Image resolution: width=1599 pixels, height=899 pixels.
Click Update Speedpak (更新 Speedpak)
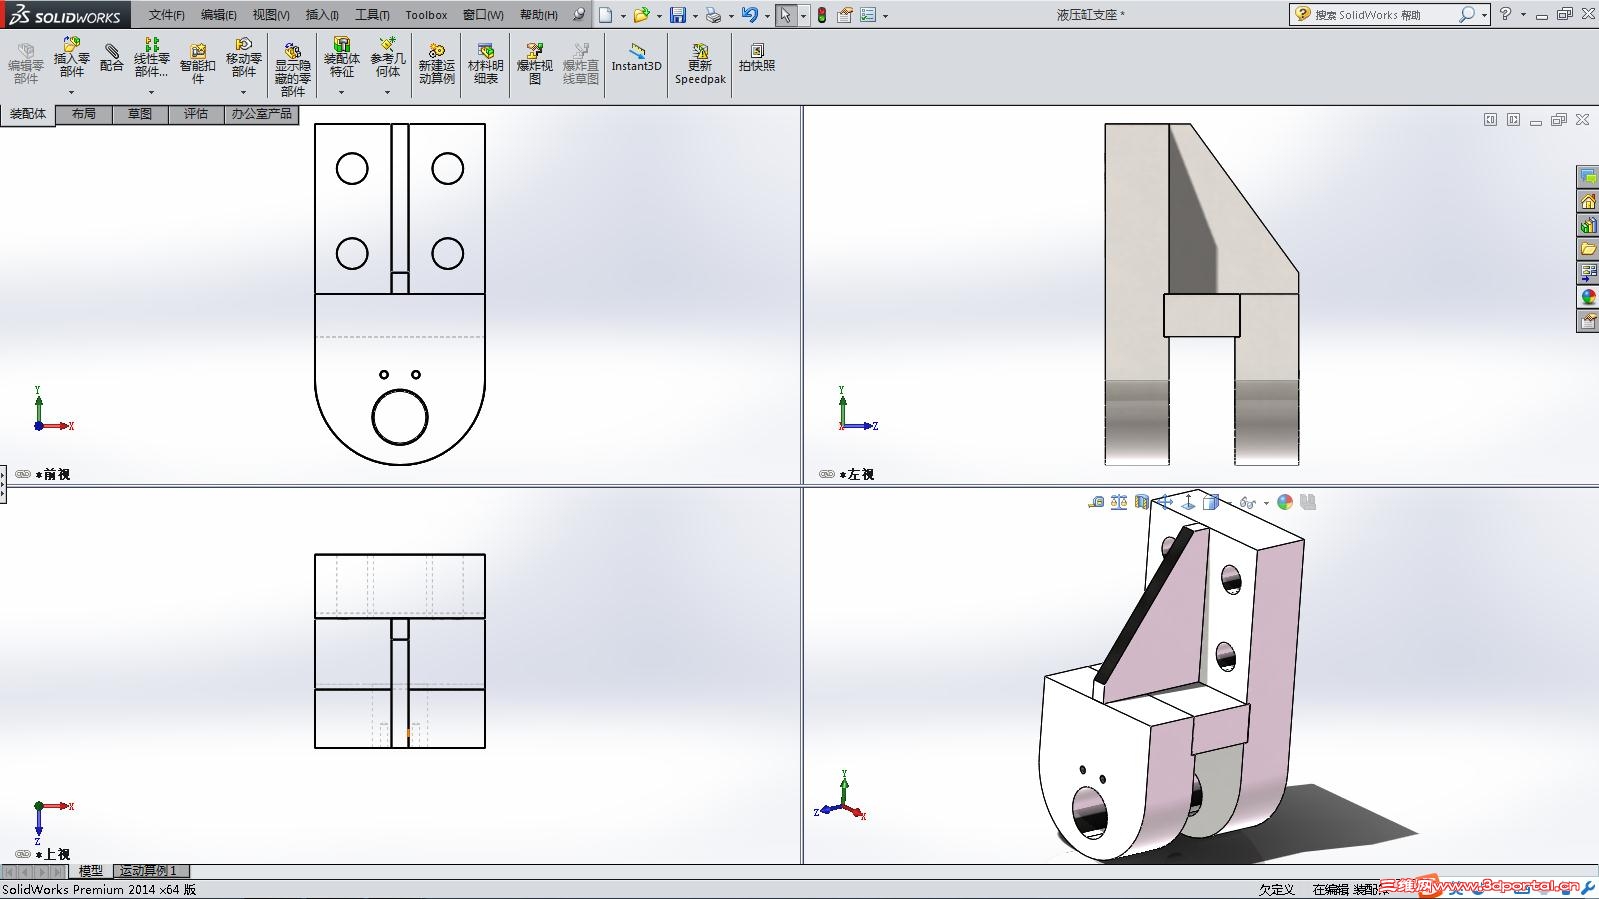pyautogui.click(x=700, y=64)
